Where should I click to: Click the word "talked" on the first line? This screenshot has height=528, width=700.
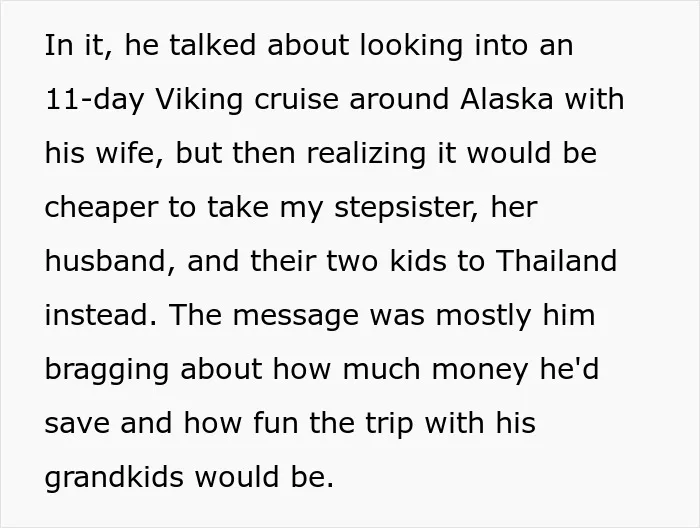click(x=212, y=45)
